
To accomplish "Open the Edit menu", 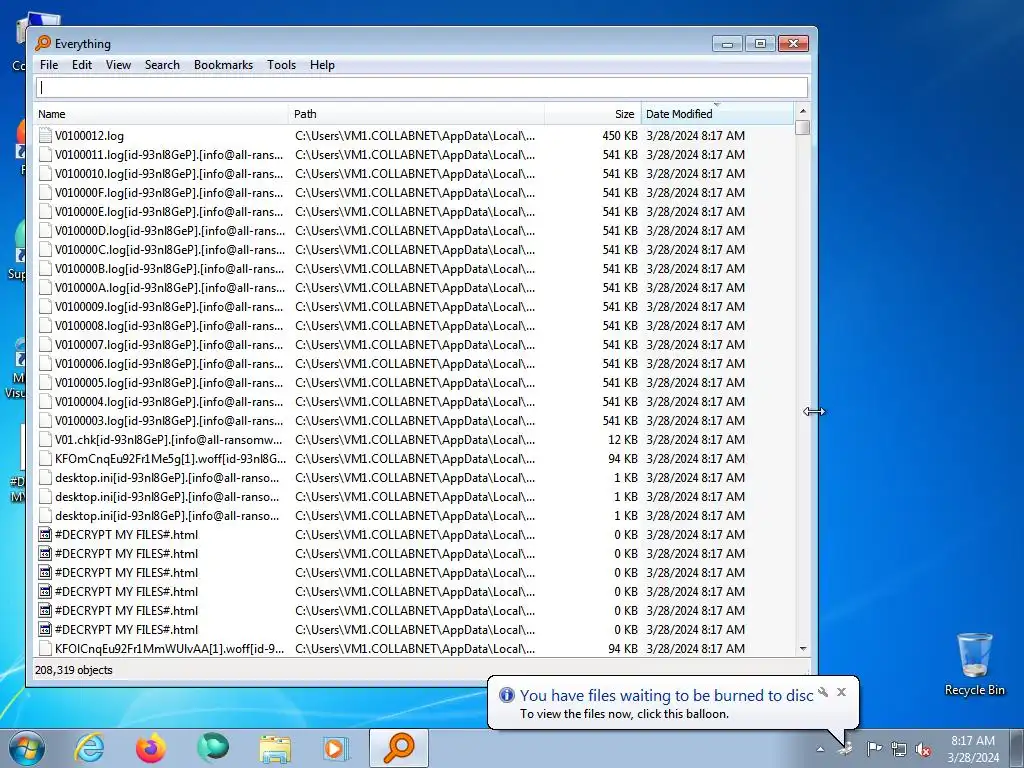I will tap(82, 65).
